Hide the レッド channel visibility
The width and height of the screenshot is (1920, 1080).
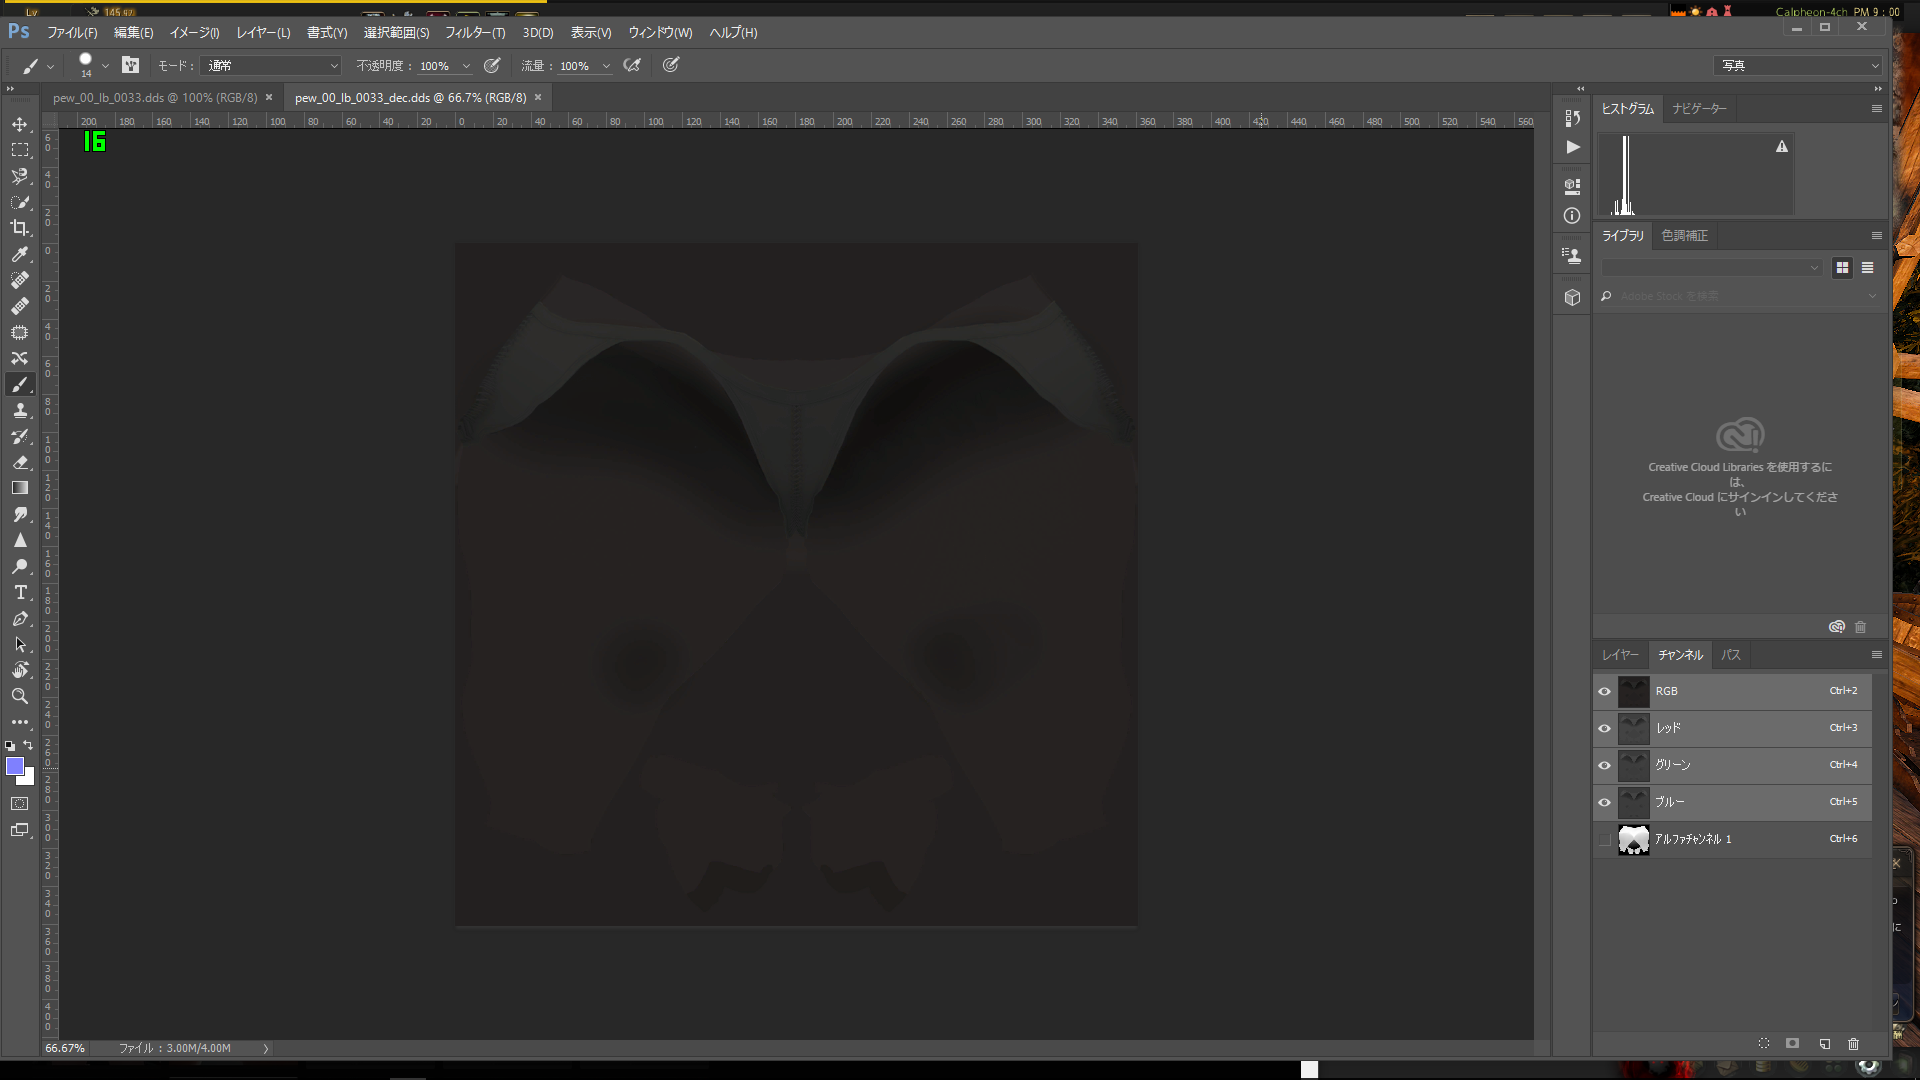tap(1604, 728)
